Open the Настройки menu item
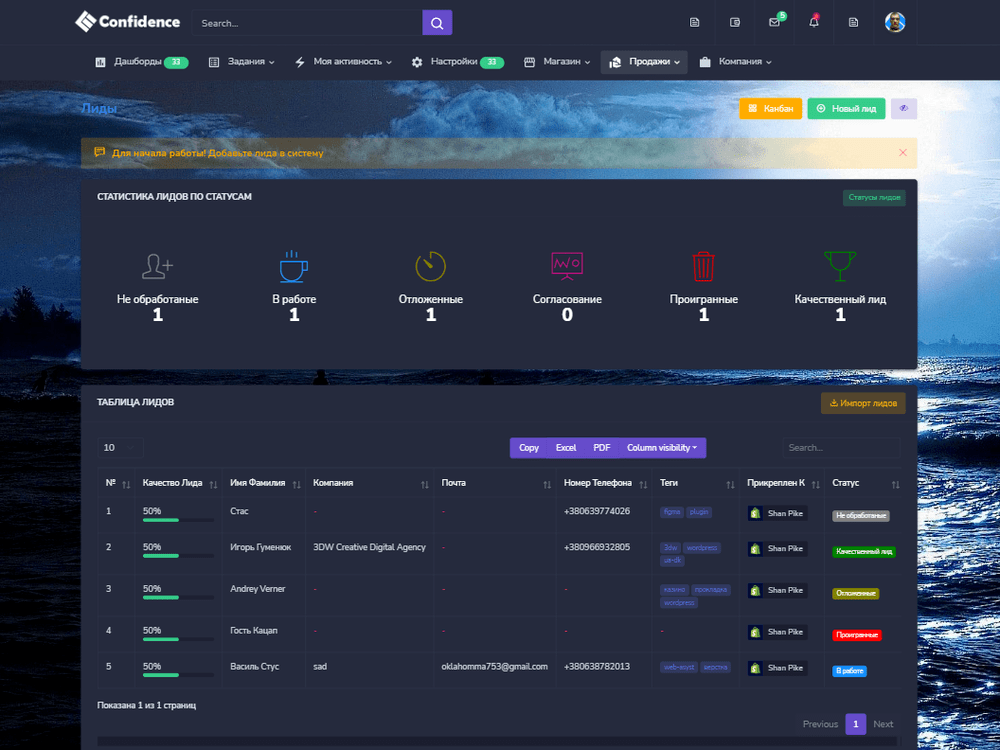The height and width of the screenshot is (750, 1000). pos(457,62)
